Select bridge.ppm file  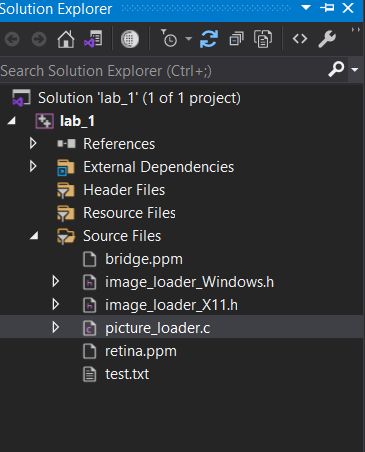click(144, 259)
